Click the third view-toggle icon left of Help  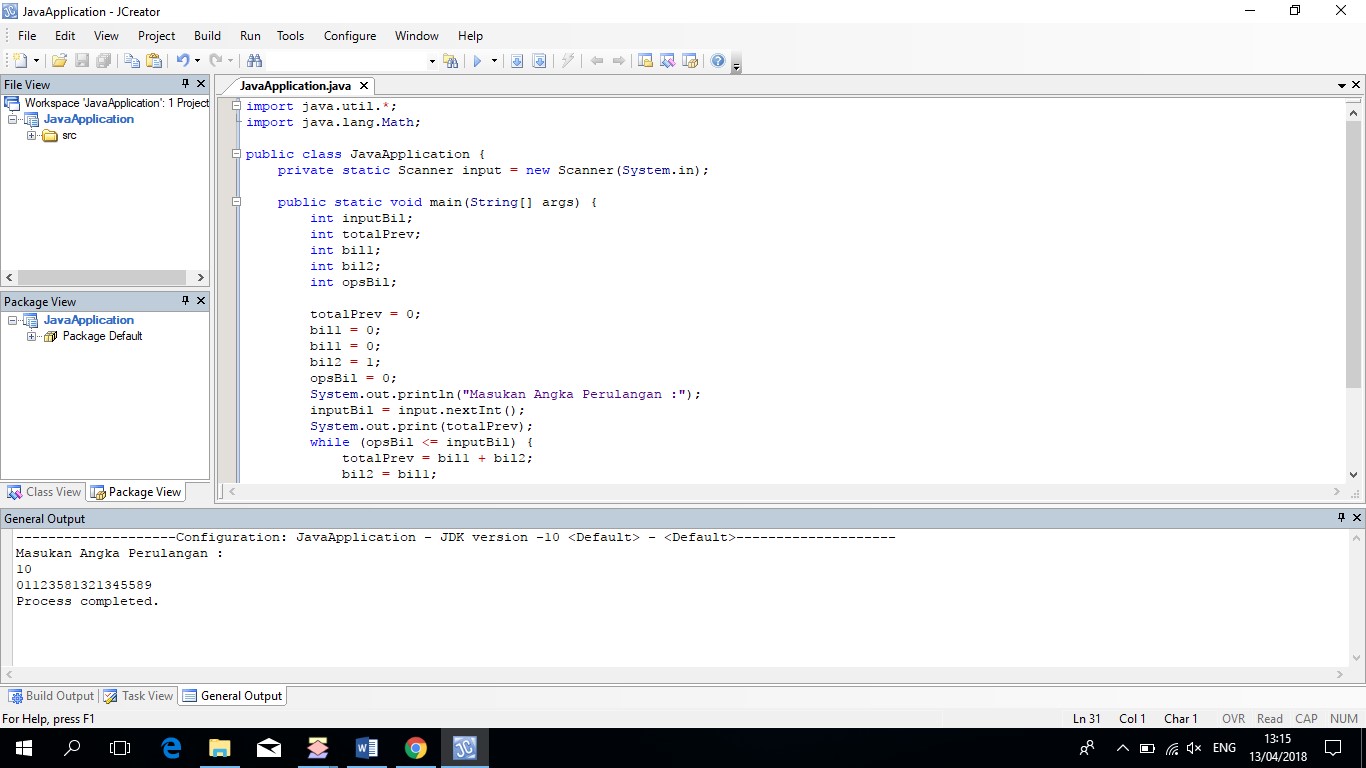689,61
